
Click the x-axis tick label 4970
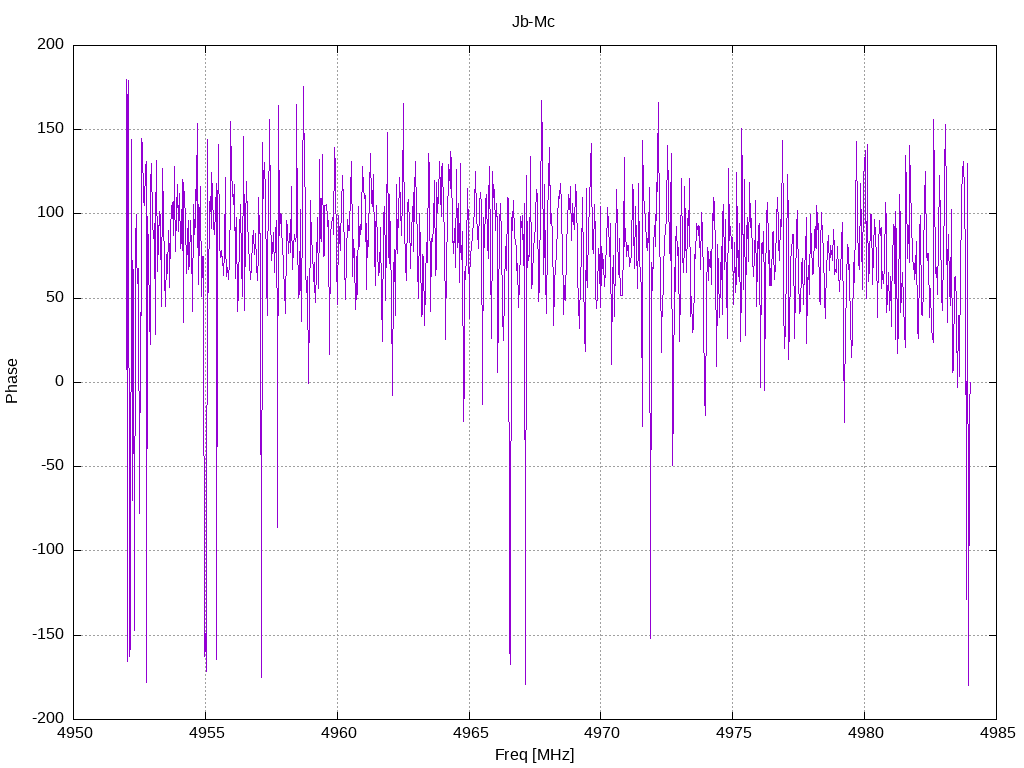click(x=601, y=733)
